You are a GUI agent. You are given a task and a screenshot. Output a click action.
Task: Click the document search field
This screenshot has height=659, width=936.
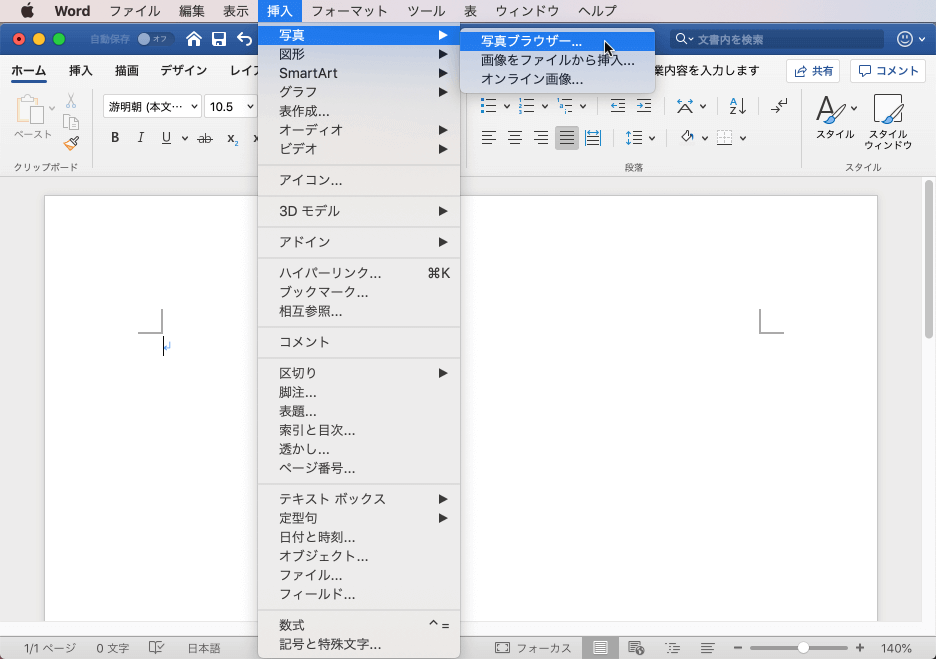[x=777, y=39]
